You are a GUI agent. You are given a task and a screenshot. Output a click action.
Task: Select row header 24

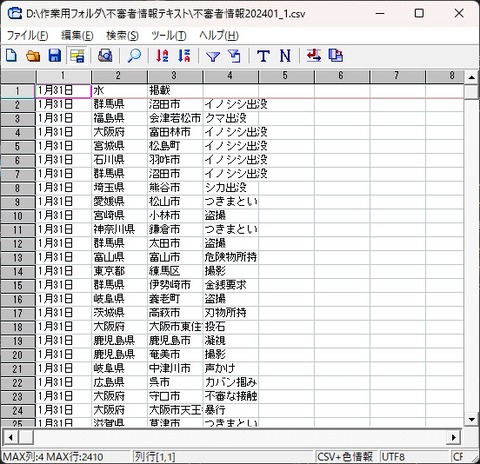(18, 411)
